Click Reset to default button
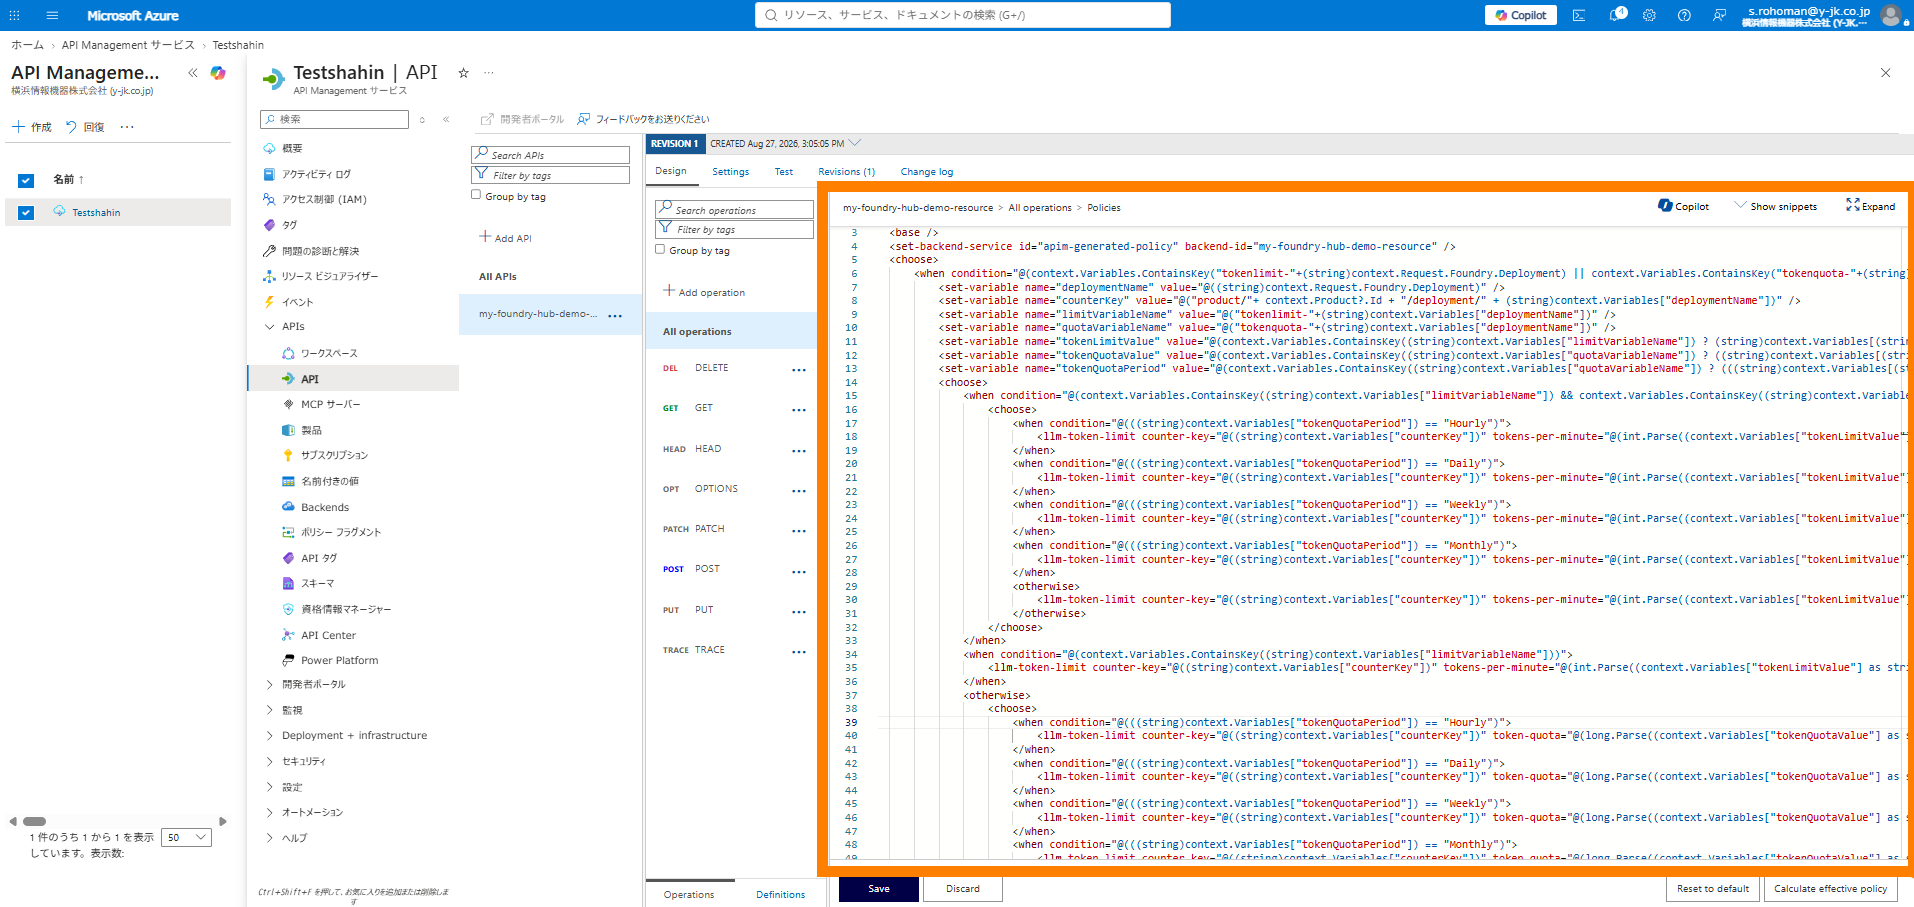The height and width of the screenshot is (907, 1914). (1713, 888)
